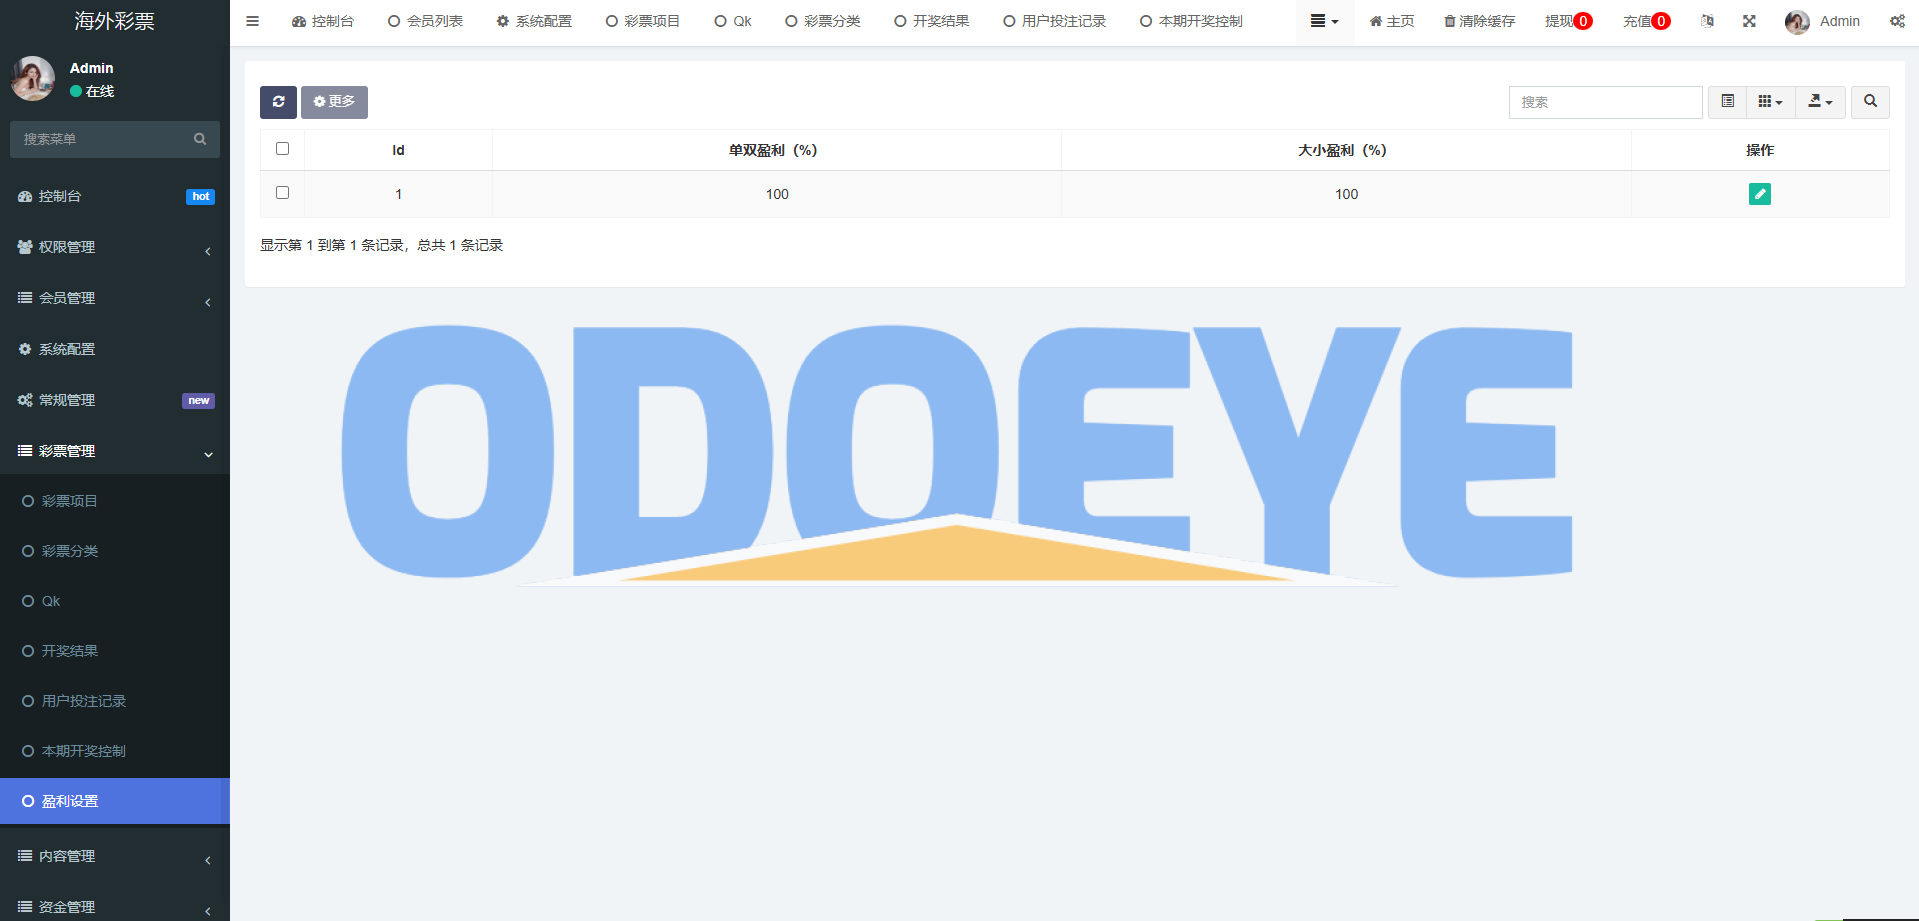
Task: Switch to the 系统配置 top tab
Action: pos(534,21)
